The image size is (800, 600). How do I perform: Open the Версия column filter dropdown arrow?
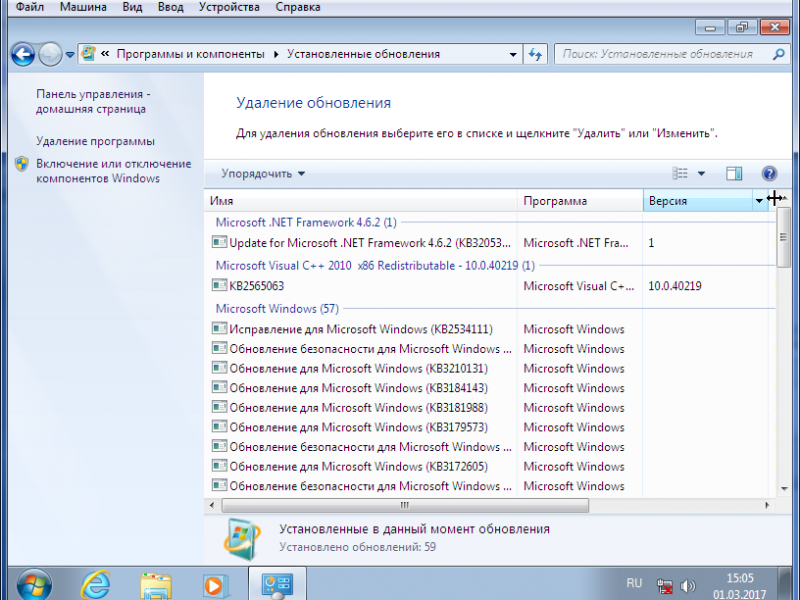click(x=759, y=201)
